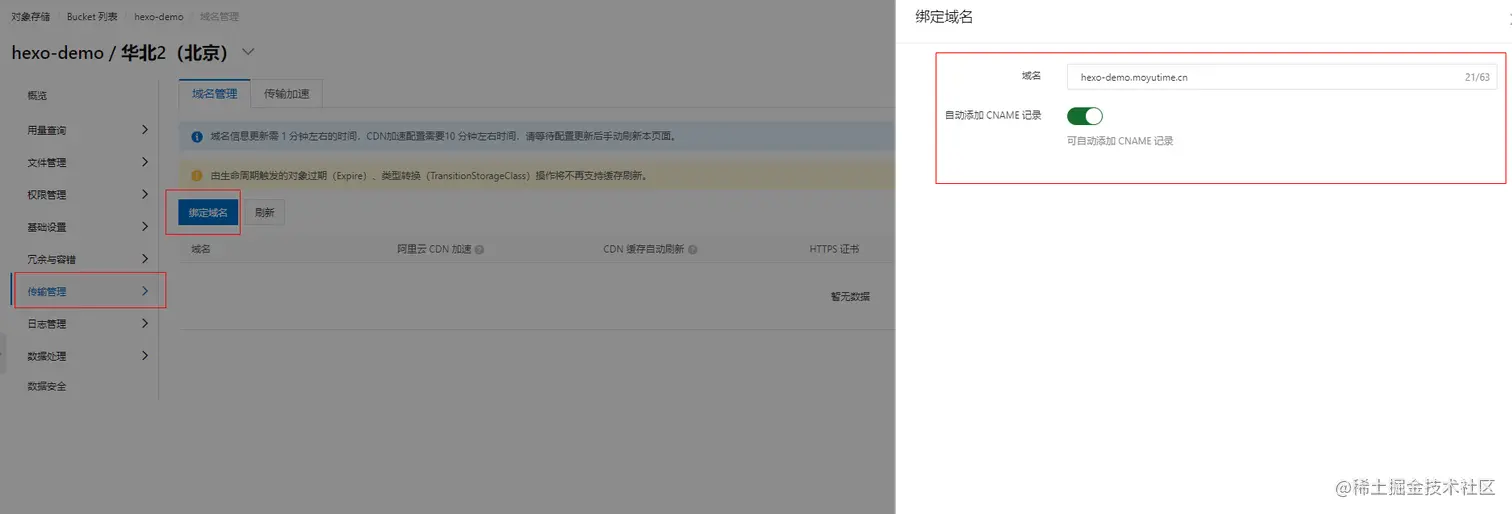Go to 对象存储 in the breadcrumb
This screenshot has width=1512, height=514.
pyautogui.click(x=31, y=17)
